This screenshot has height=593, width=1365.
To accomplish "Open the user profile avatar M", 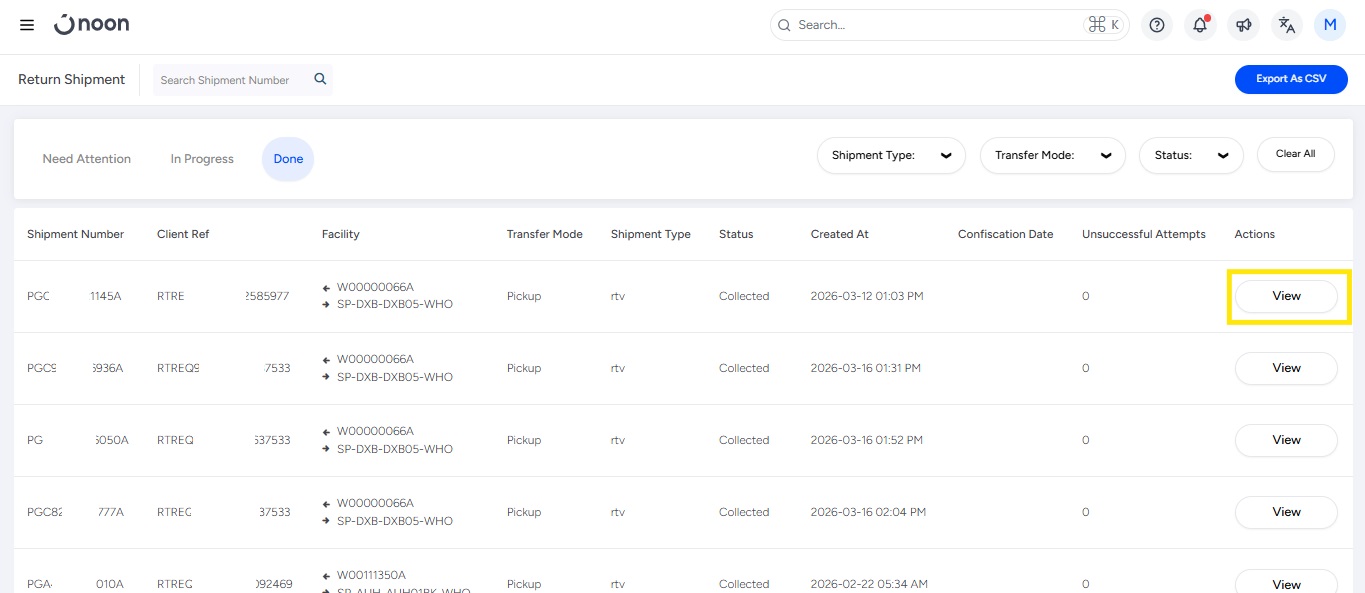I will 1330,25.
